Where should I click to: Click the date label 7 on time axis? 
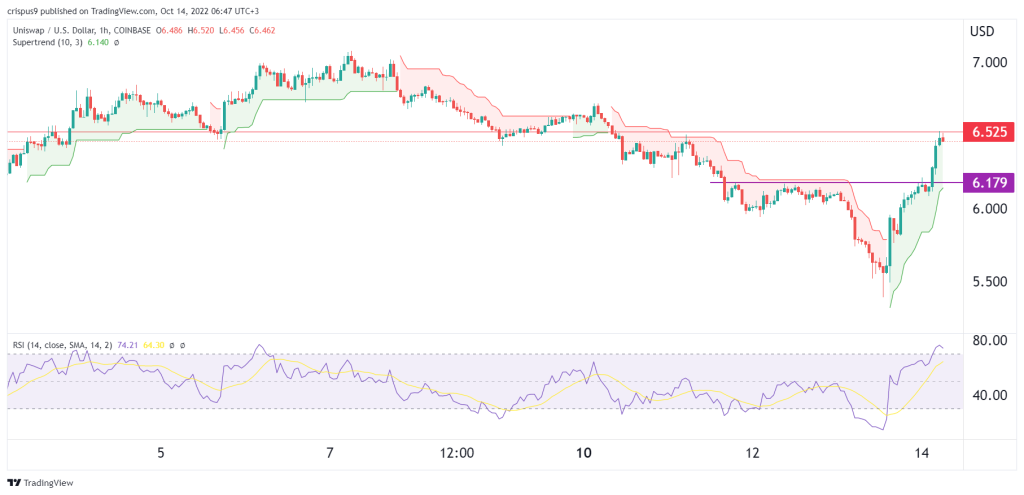click(330, 453)
